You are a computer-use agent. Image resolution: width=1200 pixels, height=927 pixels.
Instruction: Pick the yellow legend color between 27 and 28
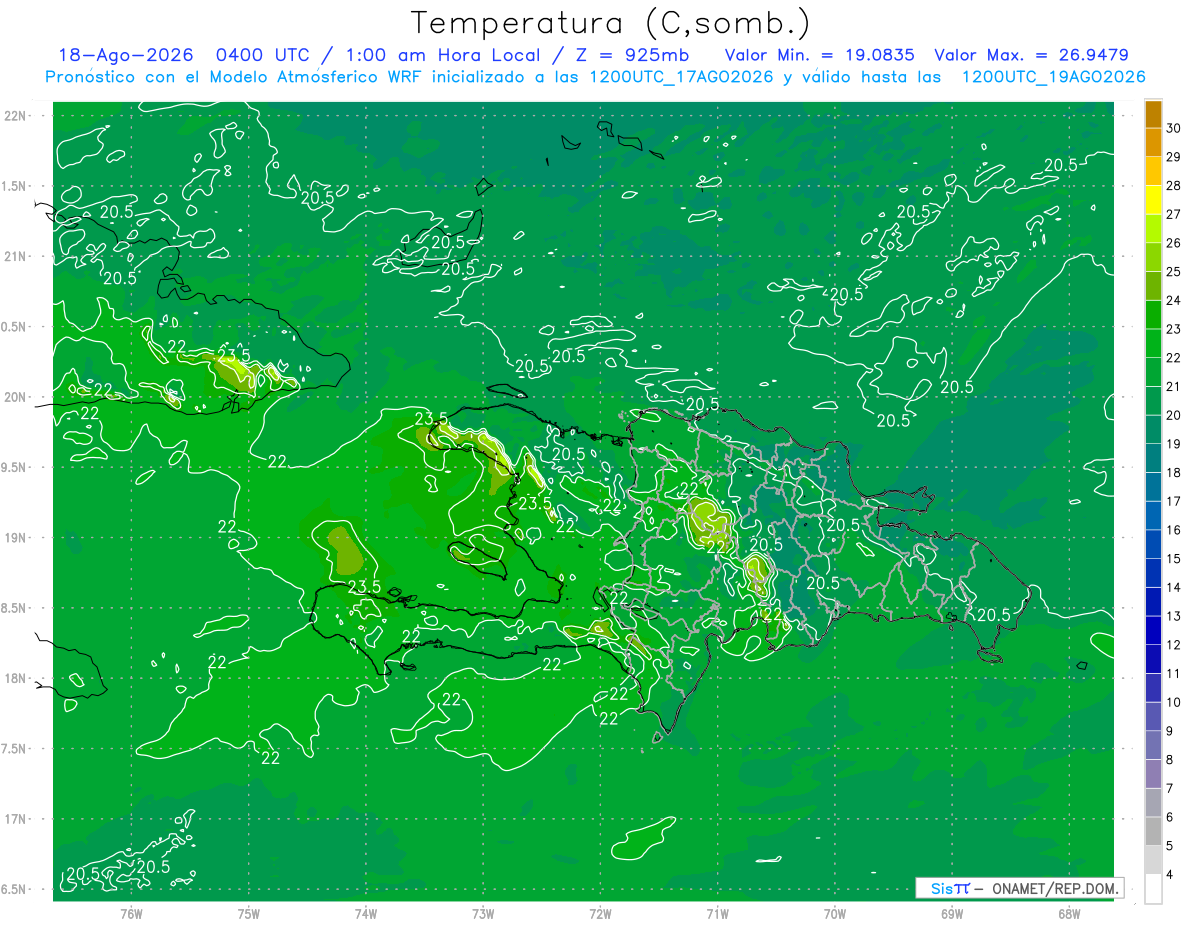pos(1153,200)
